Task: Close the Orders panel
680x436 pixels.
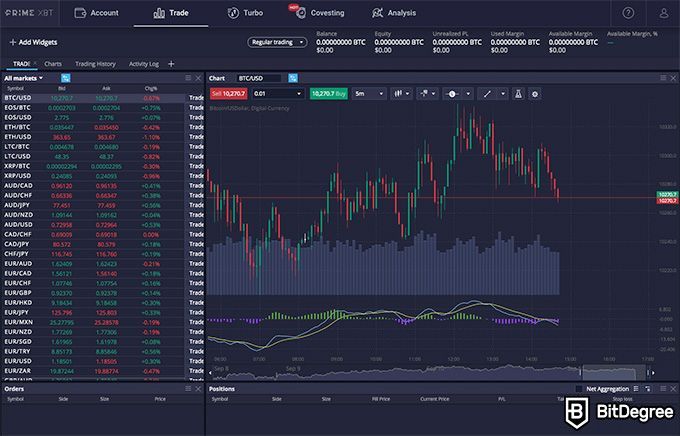Action: (x=198, y=389)
